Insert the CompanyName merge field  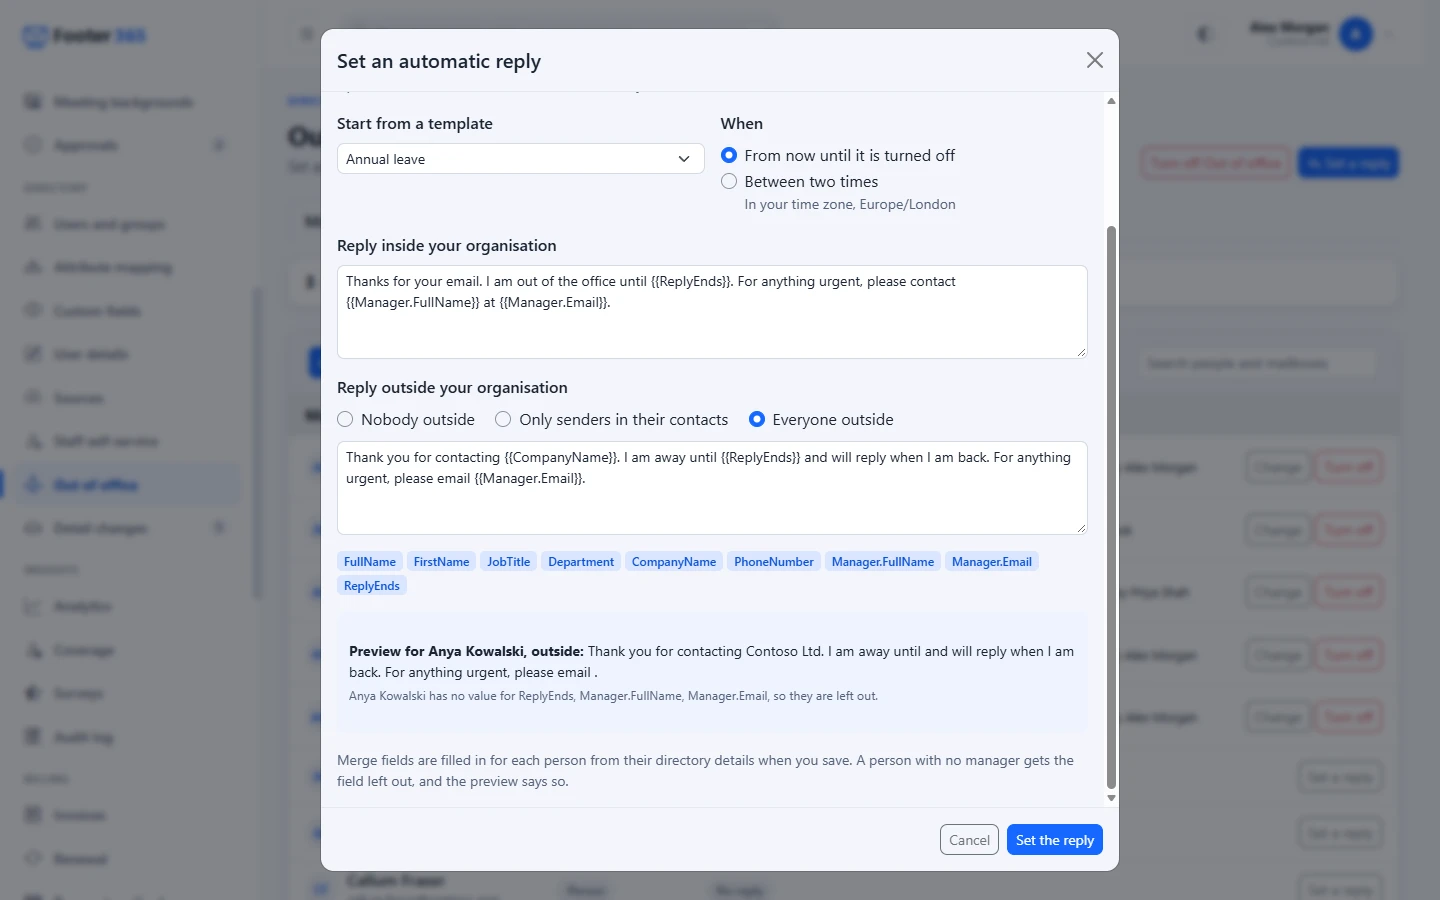click(x=674, y=562)
